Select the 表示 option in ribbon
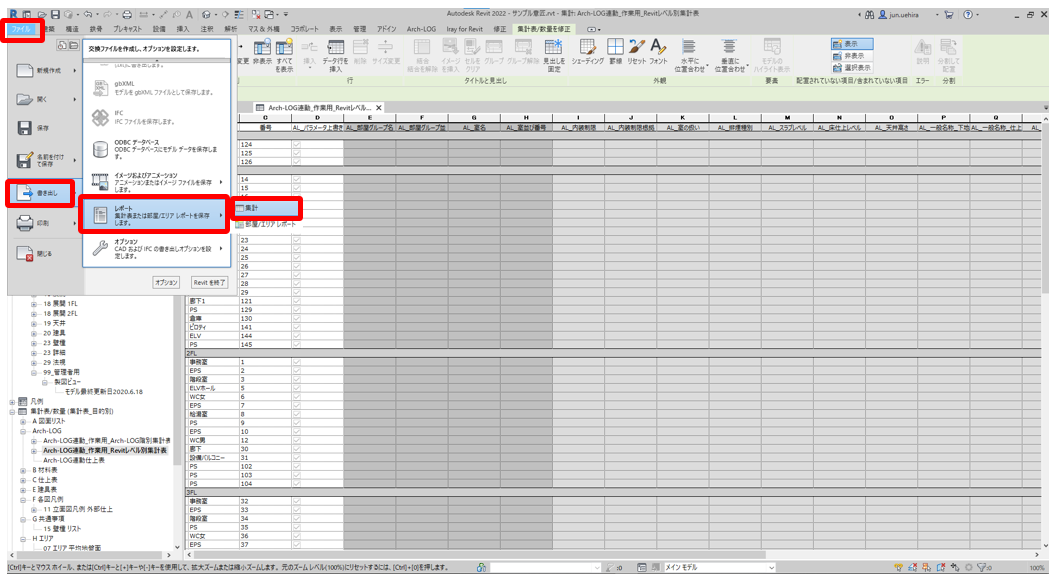Screen dimensions: 1055x578 (x=852, y=44)
